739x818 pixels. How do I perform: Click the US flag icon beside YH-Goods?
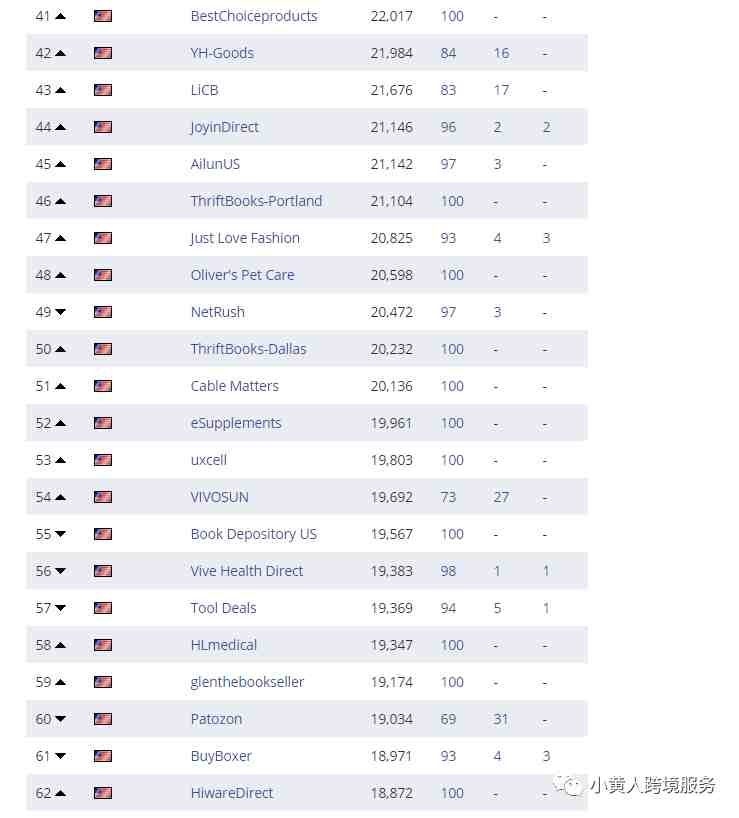point(103,53)
